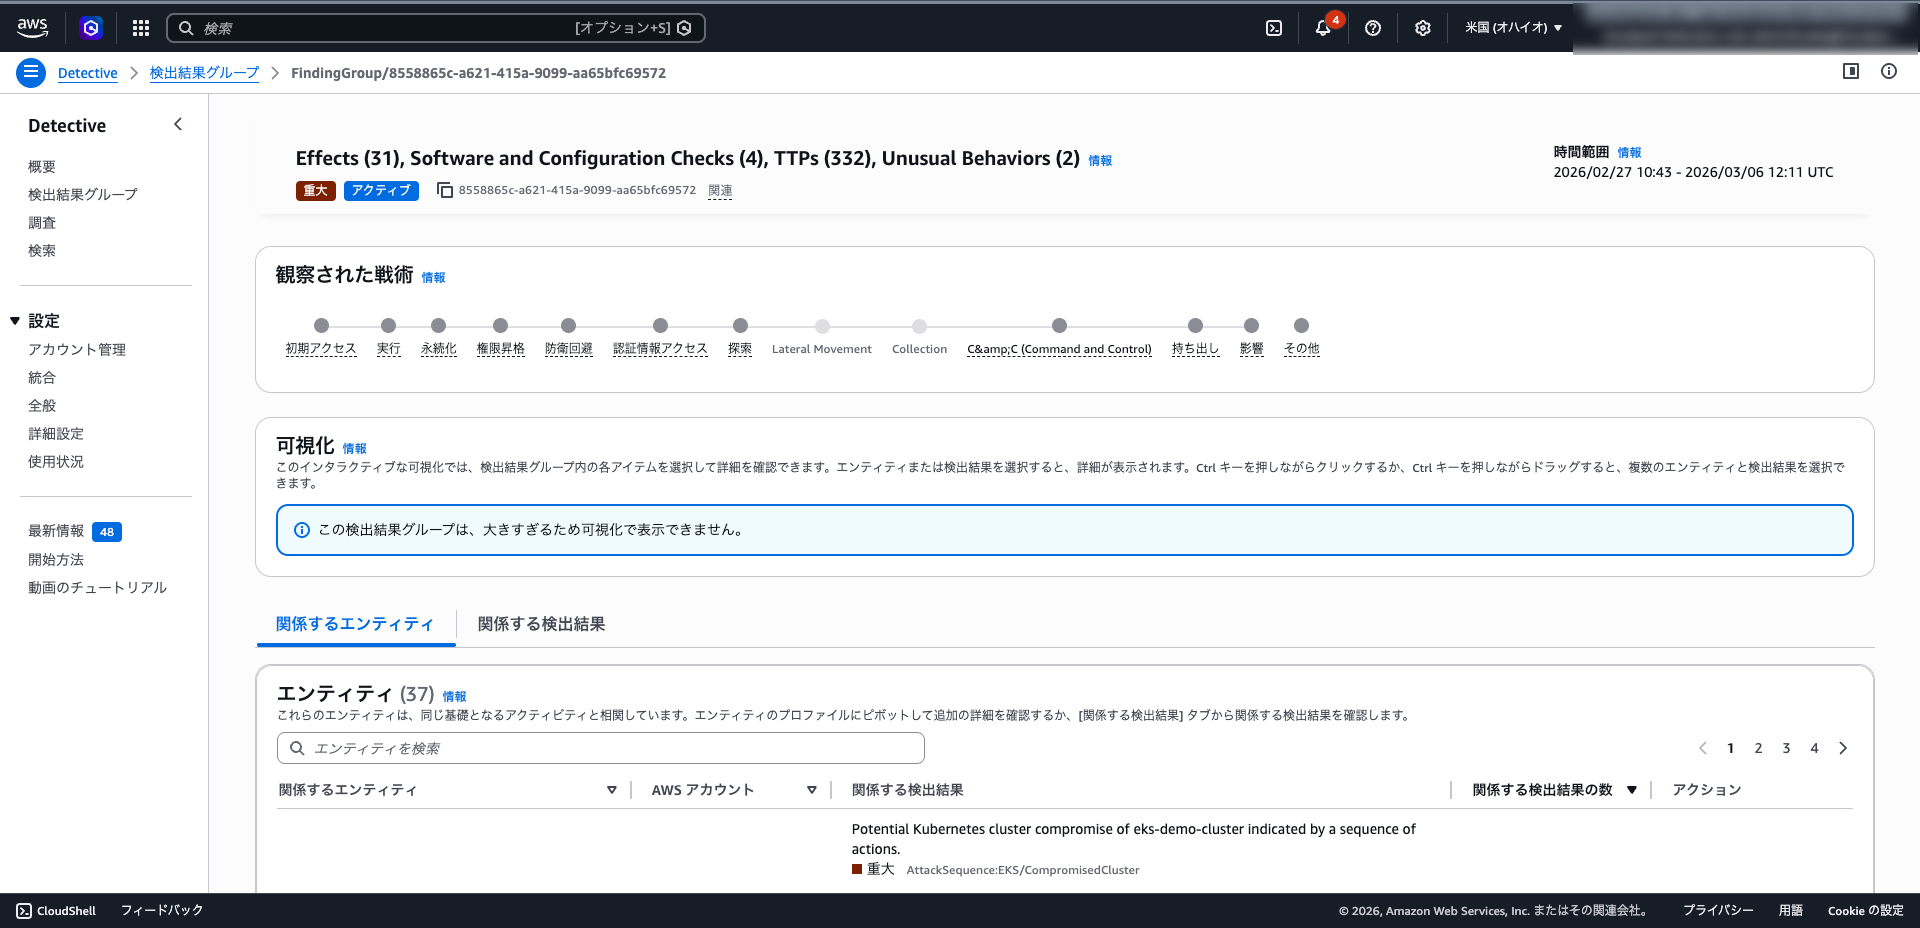Collapse the Detective side navigation
This screenshot has height=928, width=1920.
tap(178, 124)
